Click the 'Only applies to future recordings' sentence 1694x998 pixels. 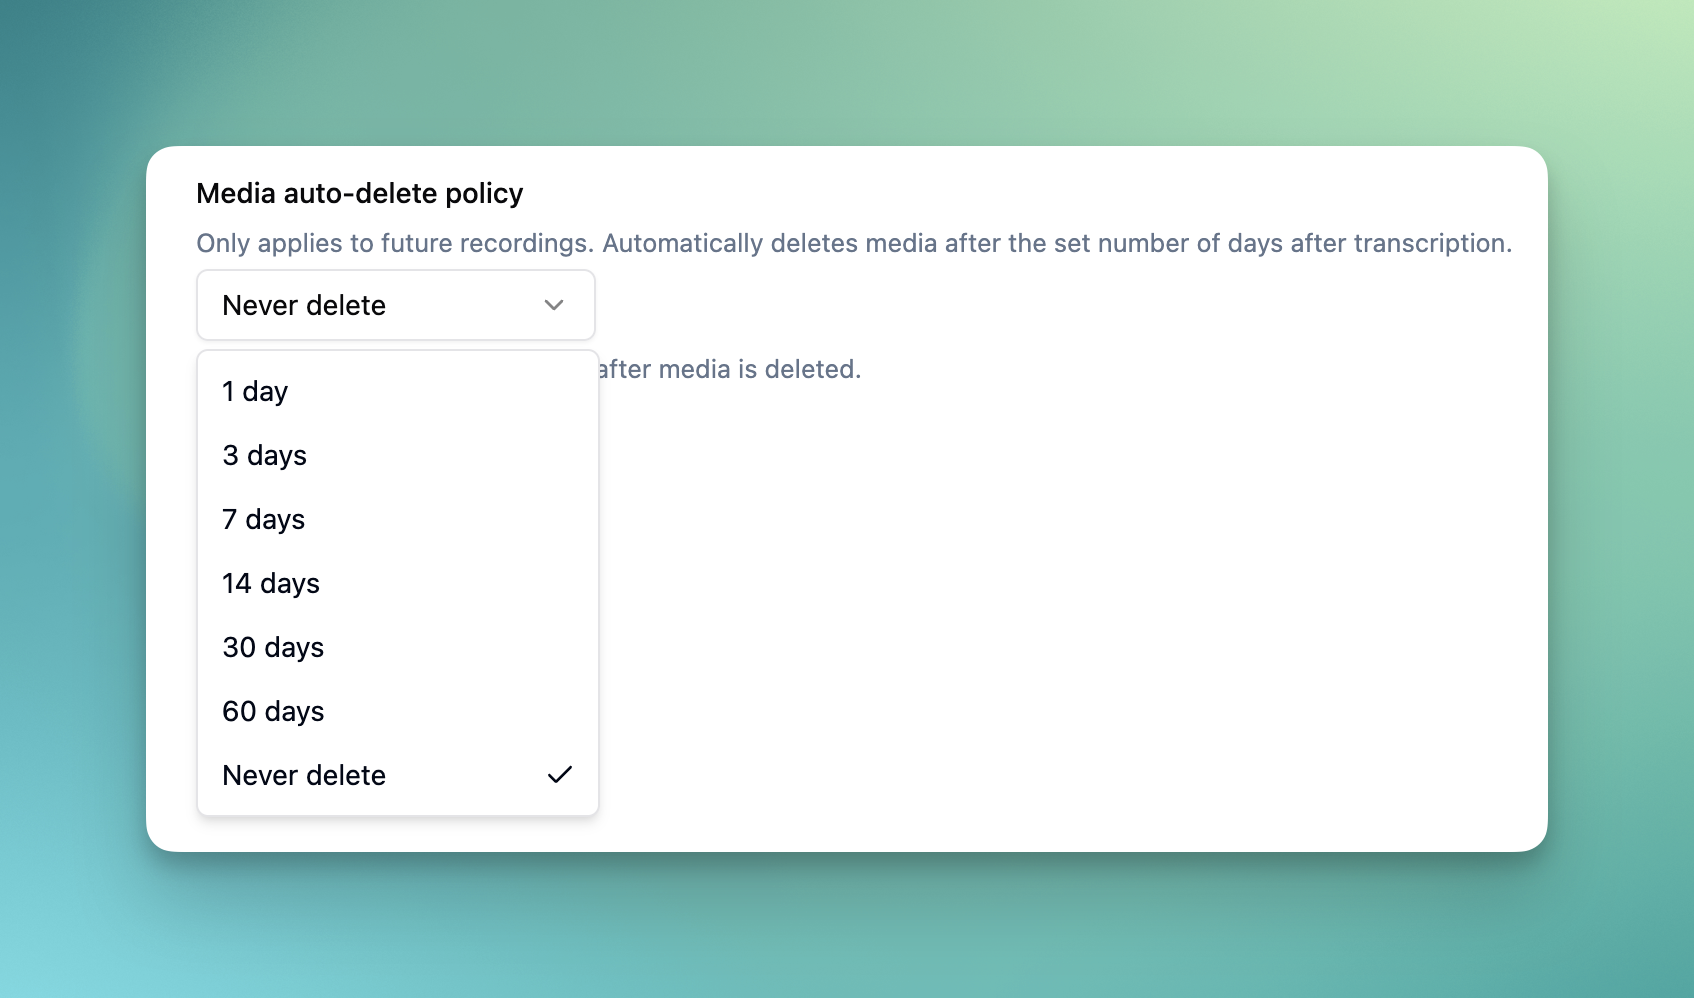(x=394, y=243)
